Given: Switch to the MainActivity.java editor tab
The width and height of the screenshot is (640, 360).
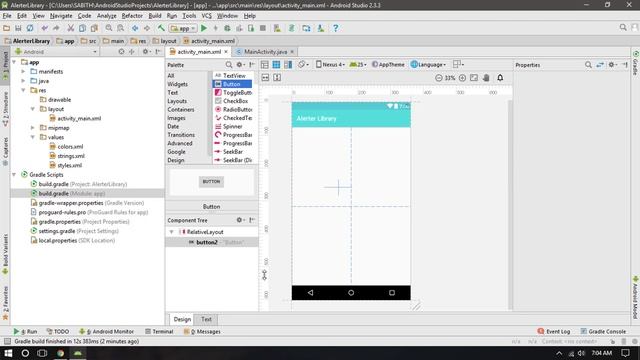Looking at the screenshot, I should (264, 52).
